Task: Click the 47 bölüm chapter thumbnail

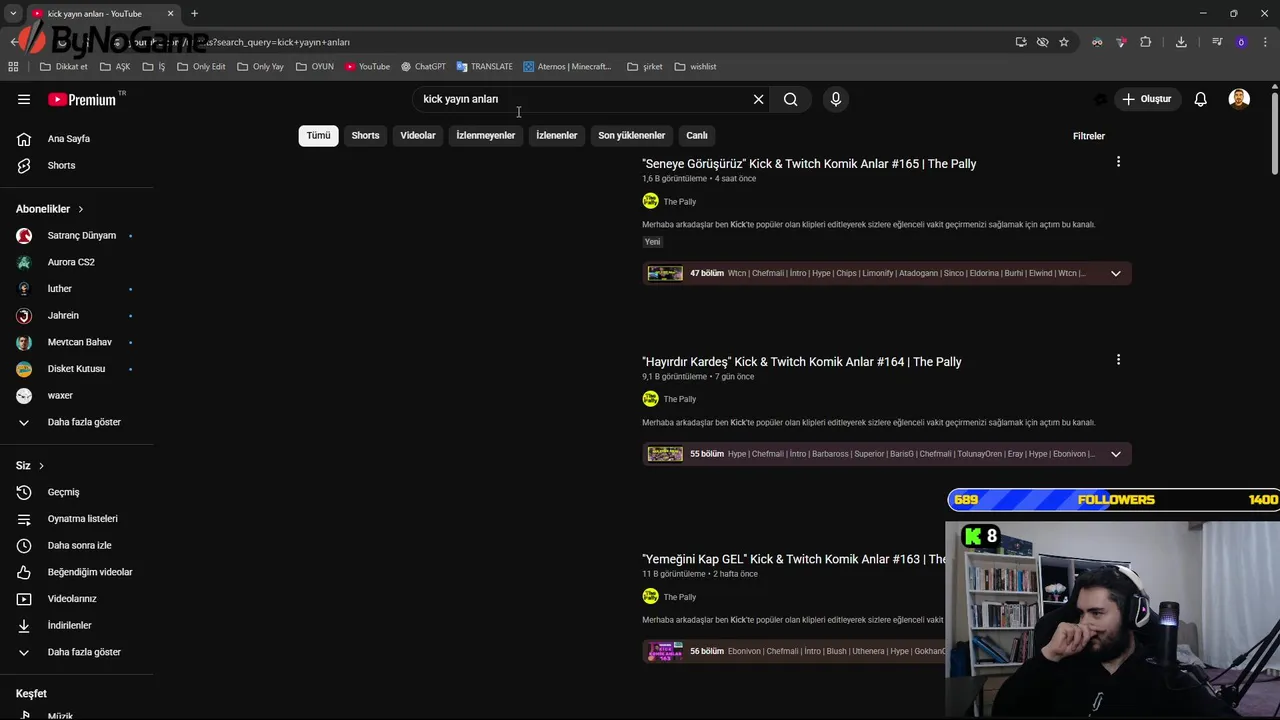Action: [665, 273]
